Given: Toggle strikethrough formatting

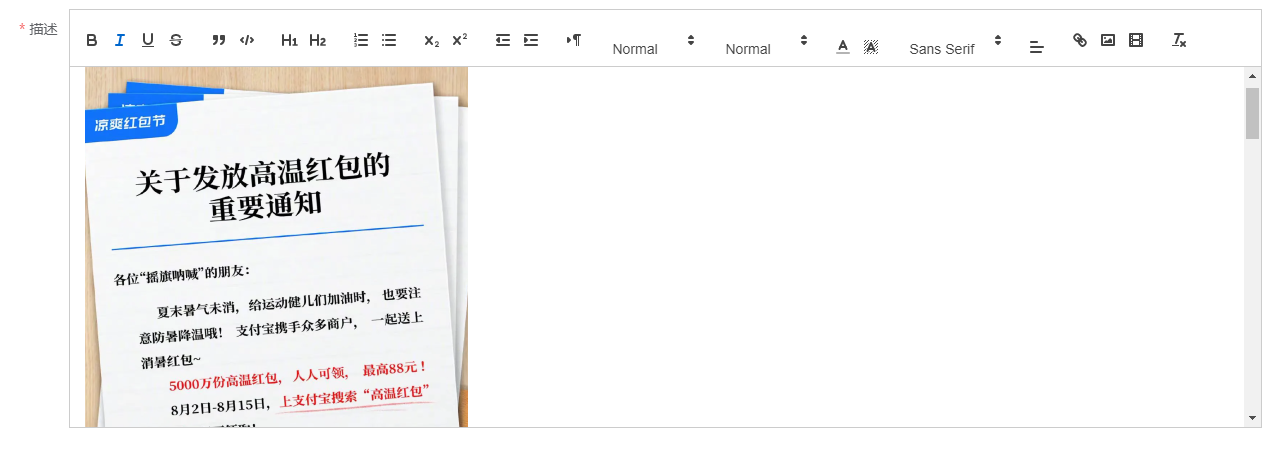Looking at the screenshot, I should click(176, 40).
